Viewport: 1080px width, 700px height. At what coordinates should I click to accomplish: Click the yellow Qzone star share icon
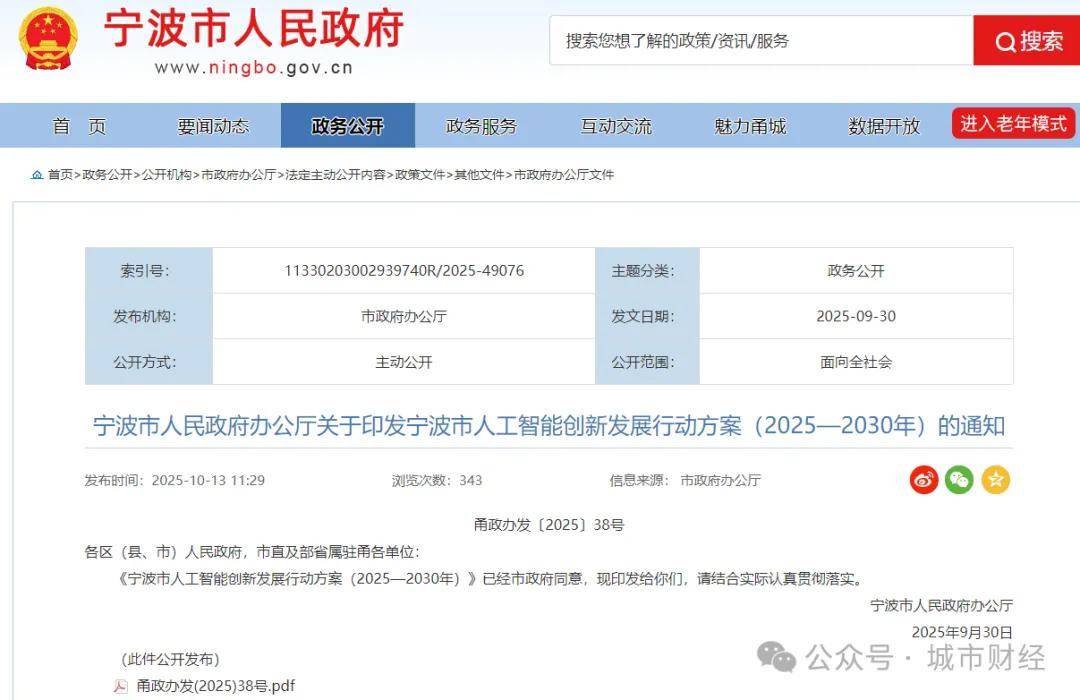[x=995, y=480]
